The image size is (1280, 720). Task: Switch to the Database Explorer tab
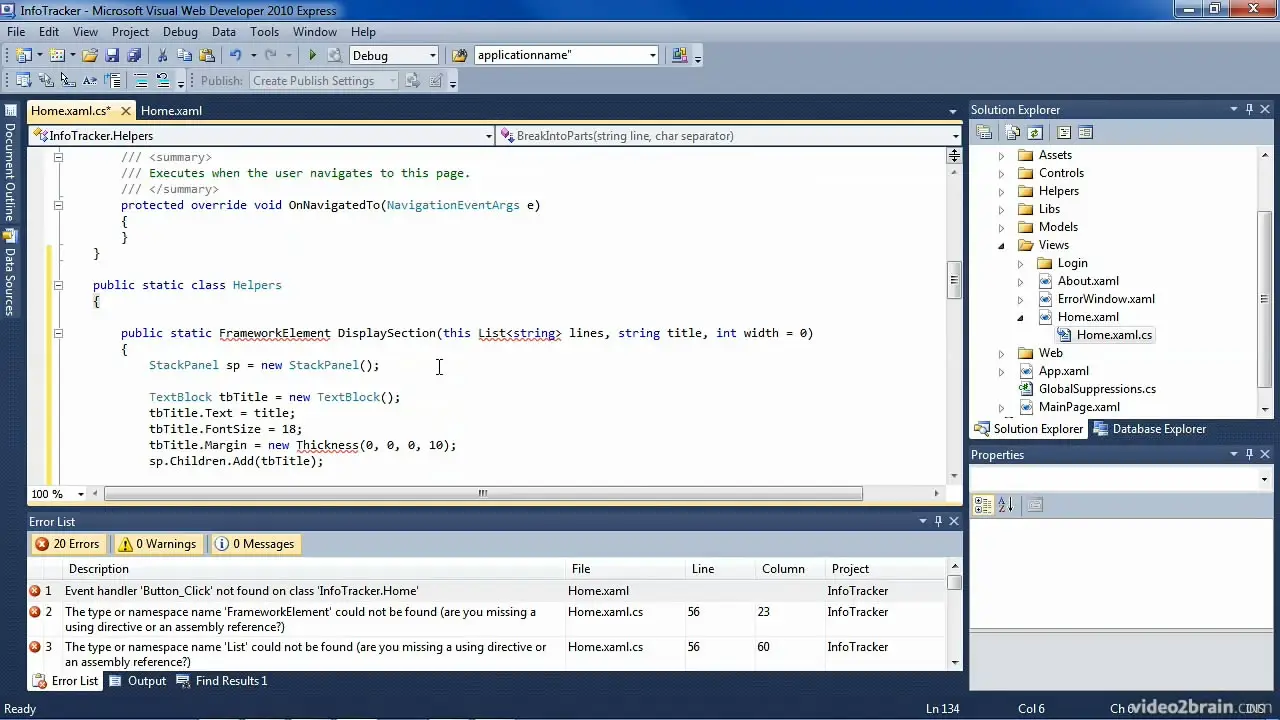1149,429
